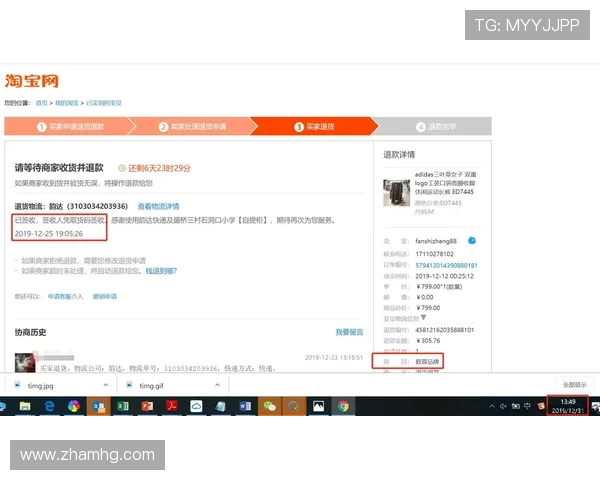
Task: Open the colorful pinwheel browser in the taskbar
Action: (x=74, y=406)
